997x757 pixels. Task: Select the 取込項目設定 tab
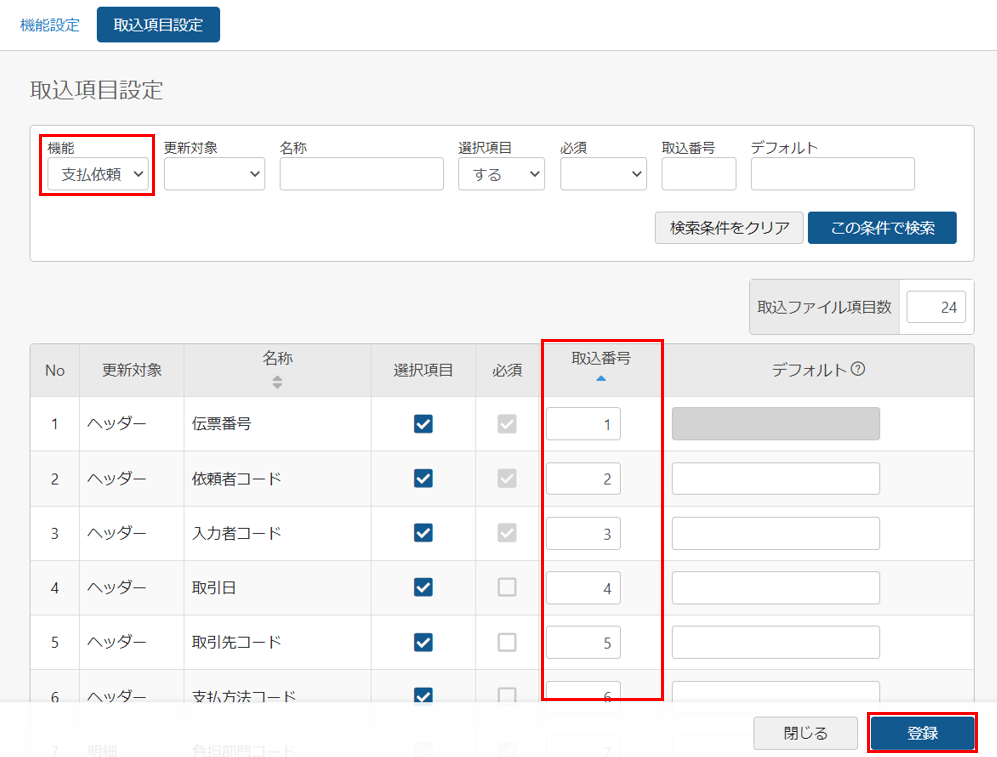click(x=158, y=25)
